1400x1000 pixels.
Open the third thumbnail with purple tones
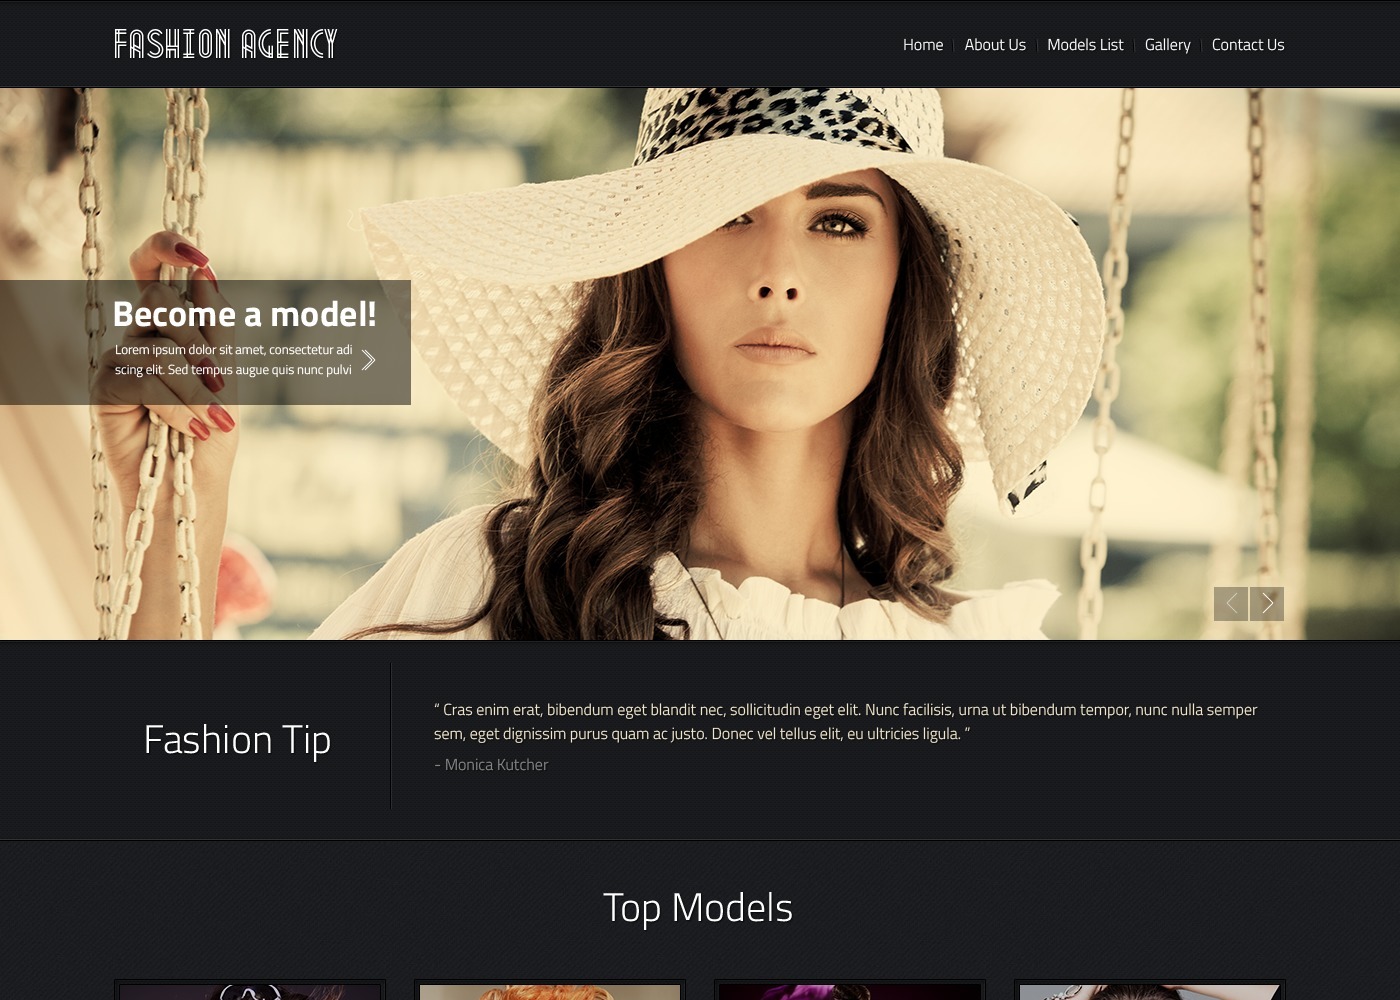[x=850, y=991]
